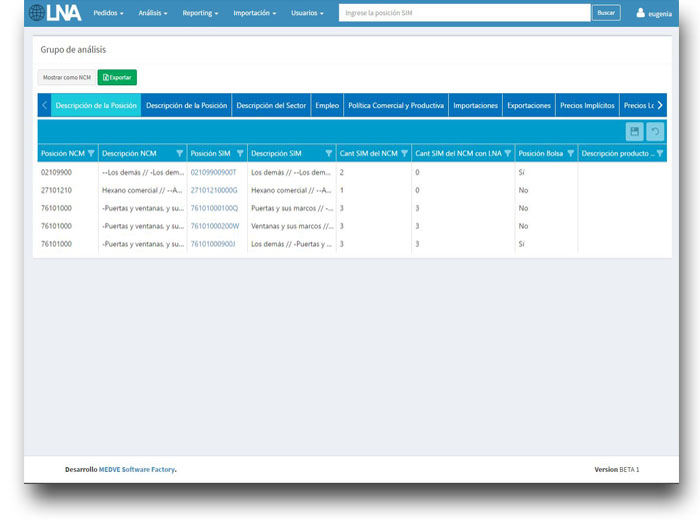Open the filter on Cant SIM del NCM column

click(404, 154)
